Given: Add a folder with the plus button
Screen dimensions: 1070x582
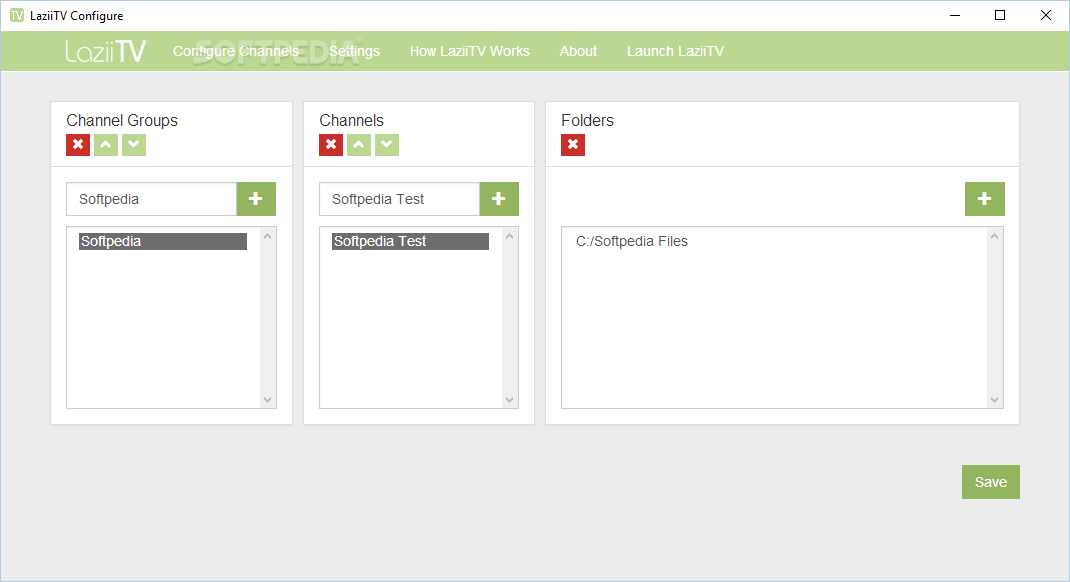Looking at the screenshot, I should (x=985, y=199).
